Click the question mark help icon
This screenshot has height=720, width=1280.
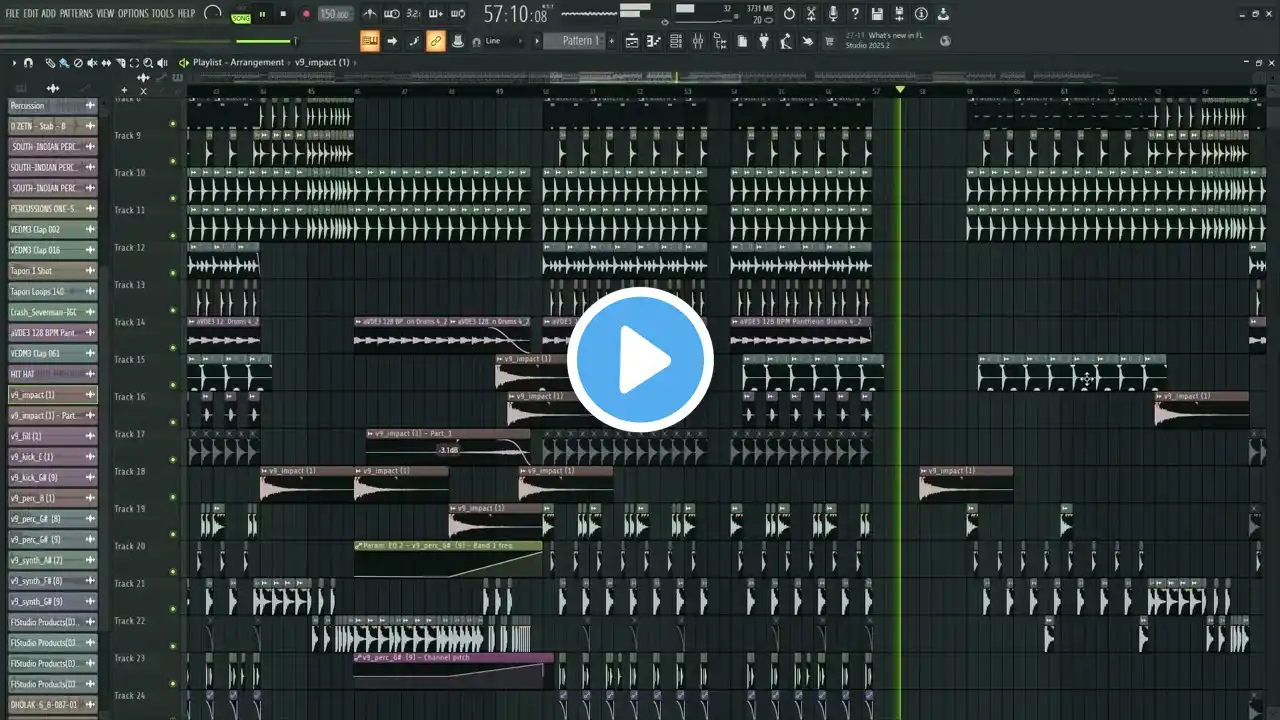[855, 14]
